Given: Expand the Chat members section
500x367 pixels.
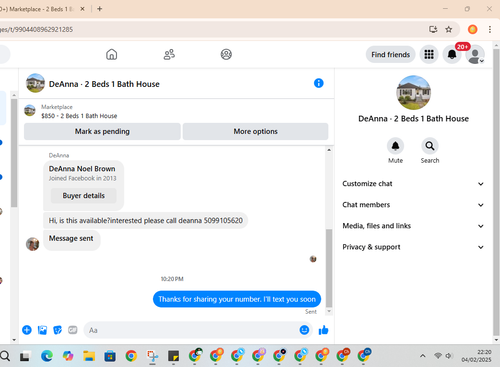Looking at the screenshot, I should pos(413,205).
